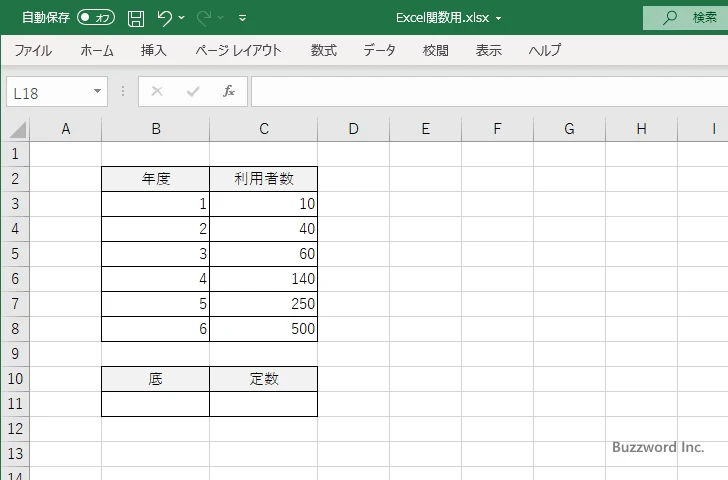Viewport: 728px width, 480px height.
Task: Select column F header
Action: coord(497,129)
